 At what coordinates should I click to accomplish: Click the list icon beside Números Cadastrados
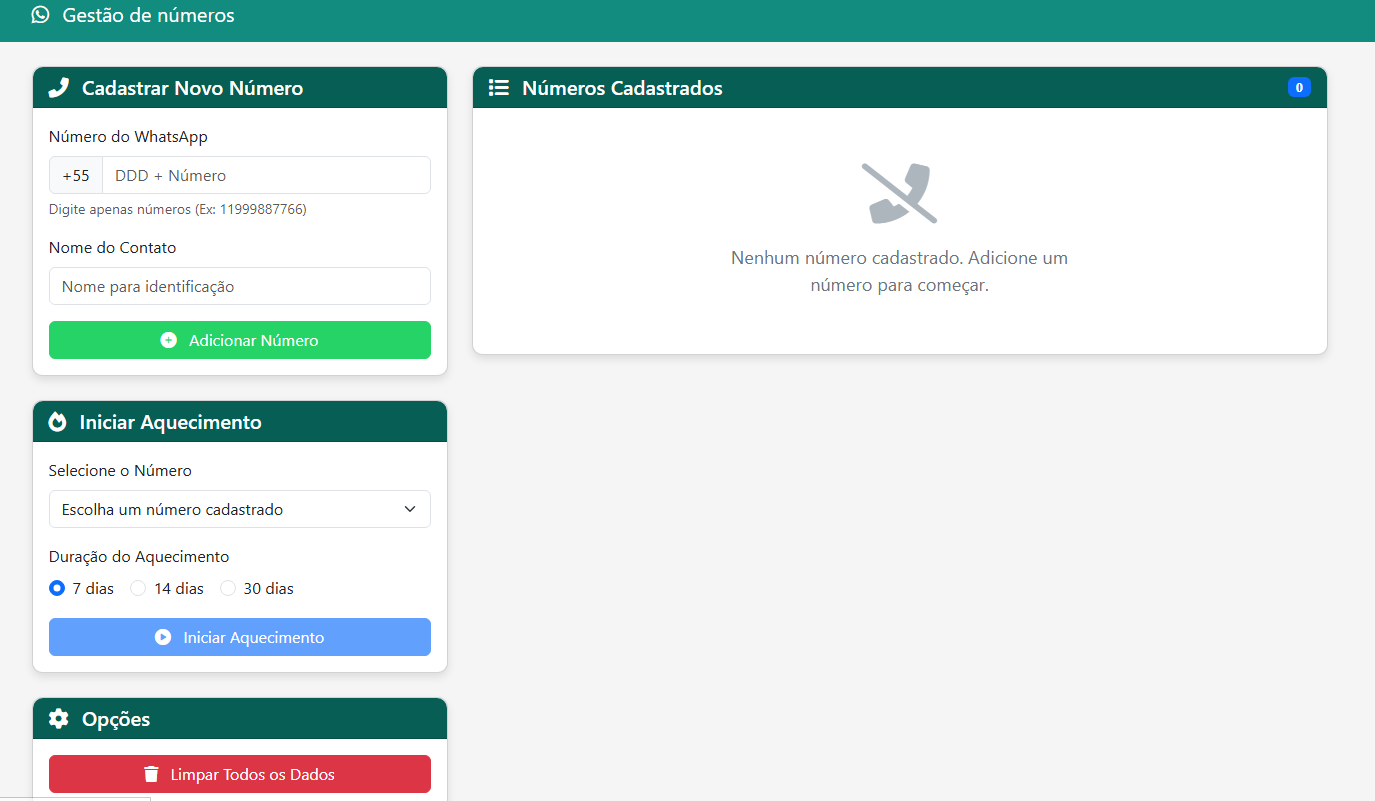499,88
